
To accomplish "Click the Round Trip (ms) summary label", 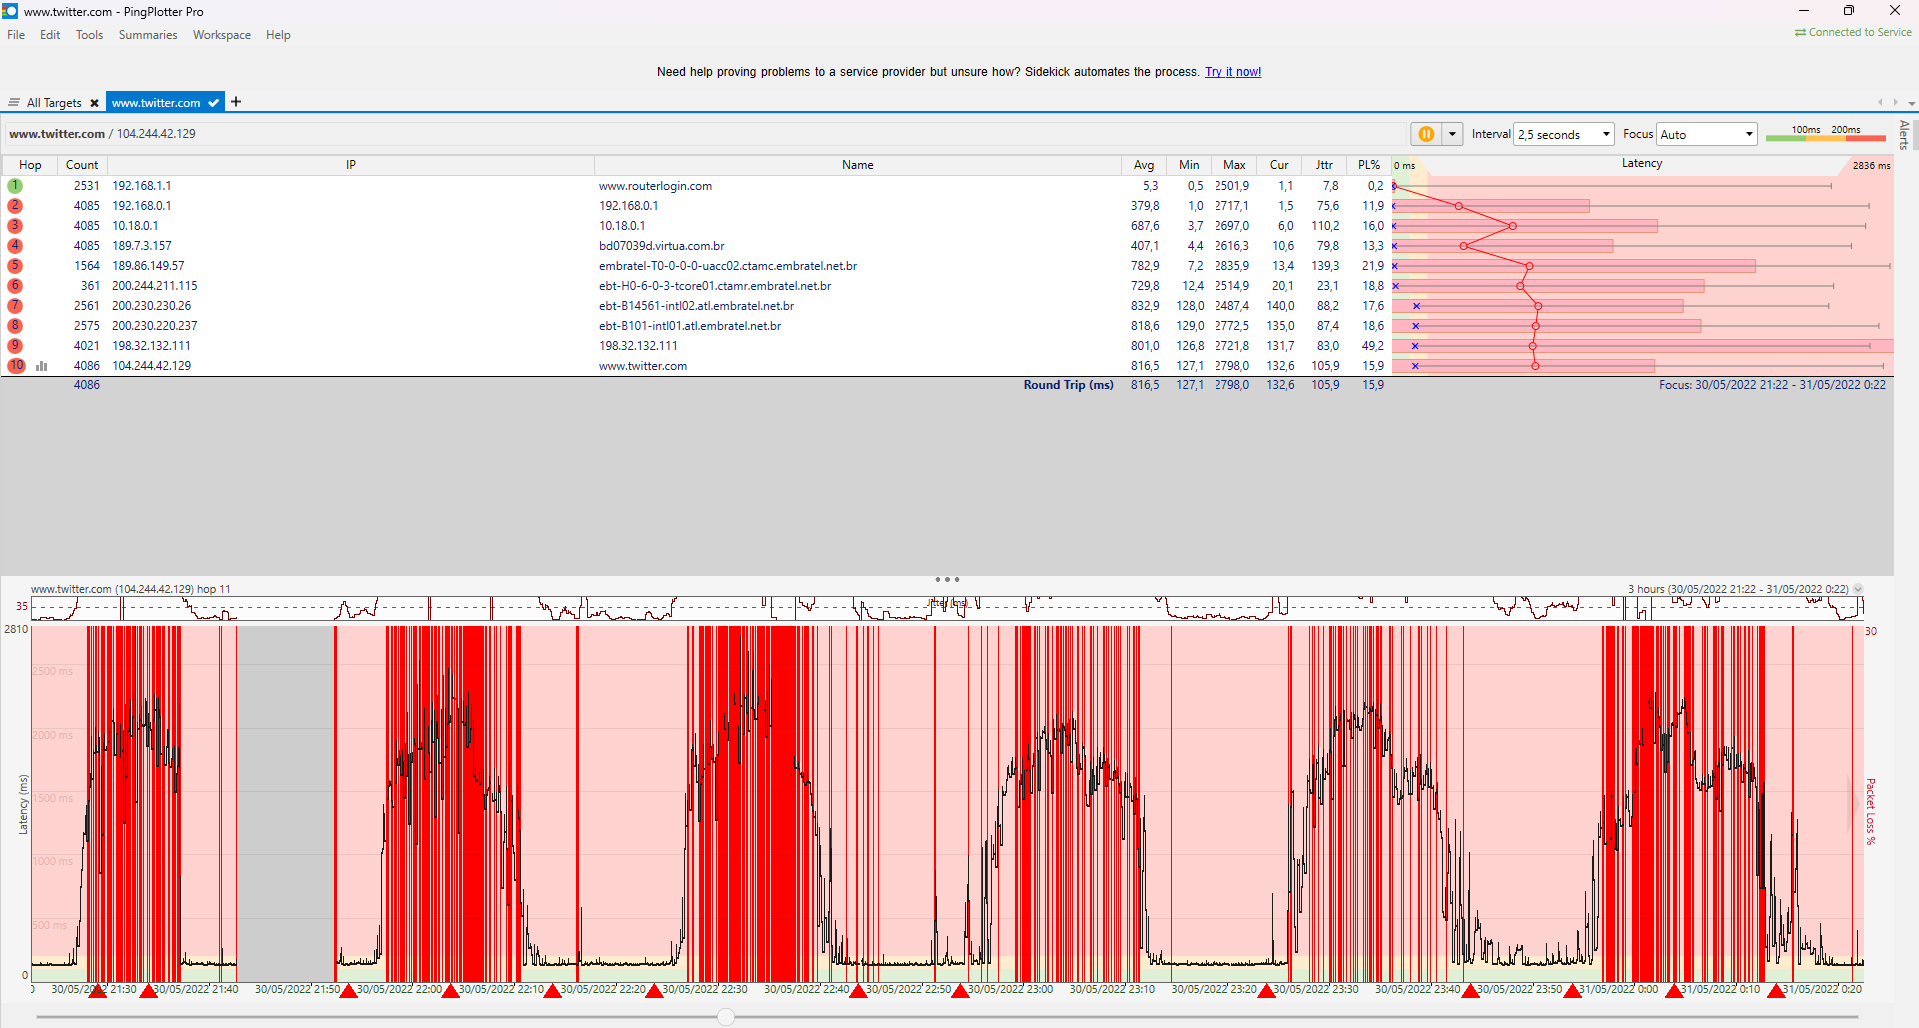I will click(x=1068, y=385).
